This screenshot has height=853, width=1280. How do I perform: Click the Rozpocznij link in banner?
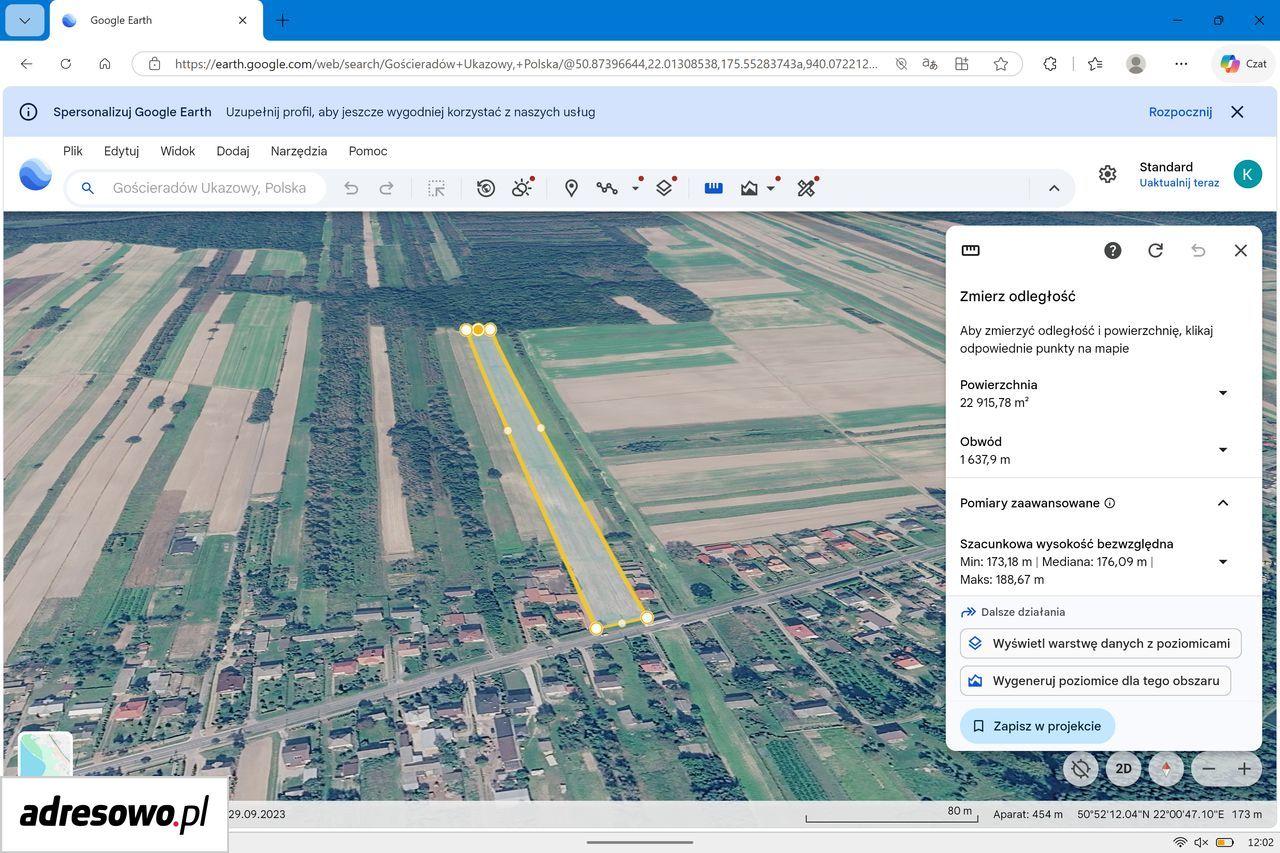(1180, 112)
